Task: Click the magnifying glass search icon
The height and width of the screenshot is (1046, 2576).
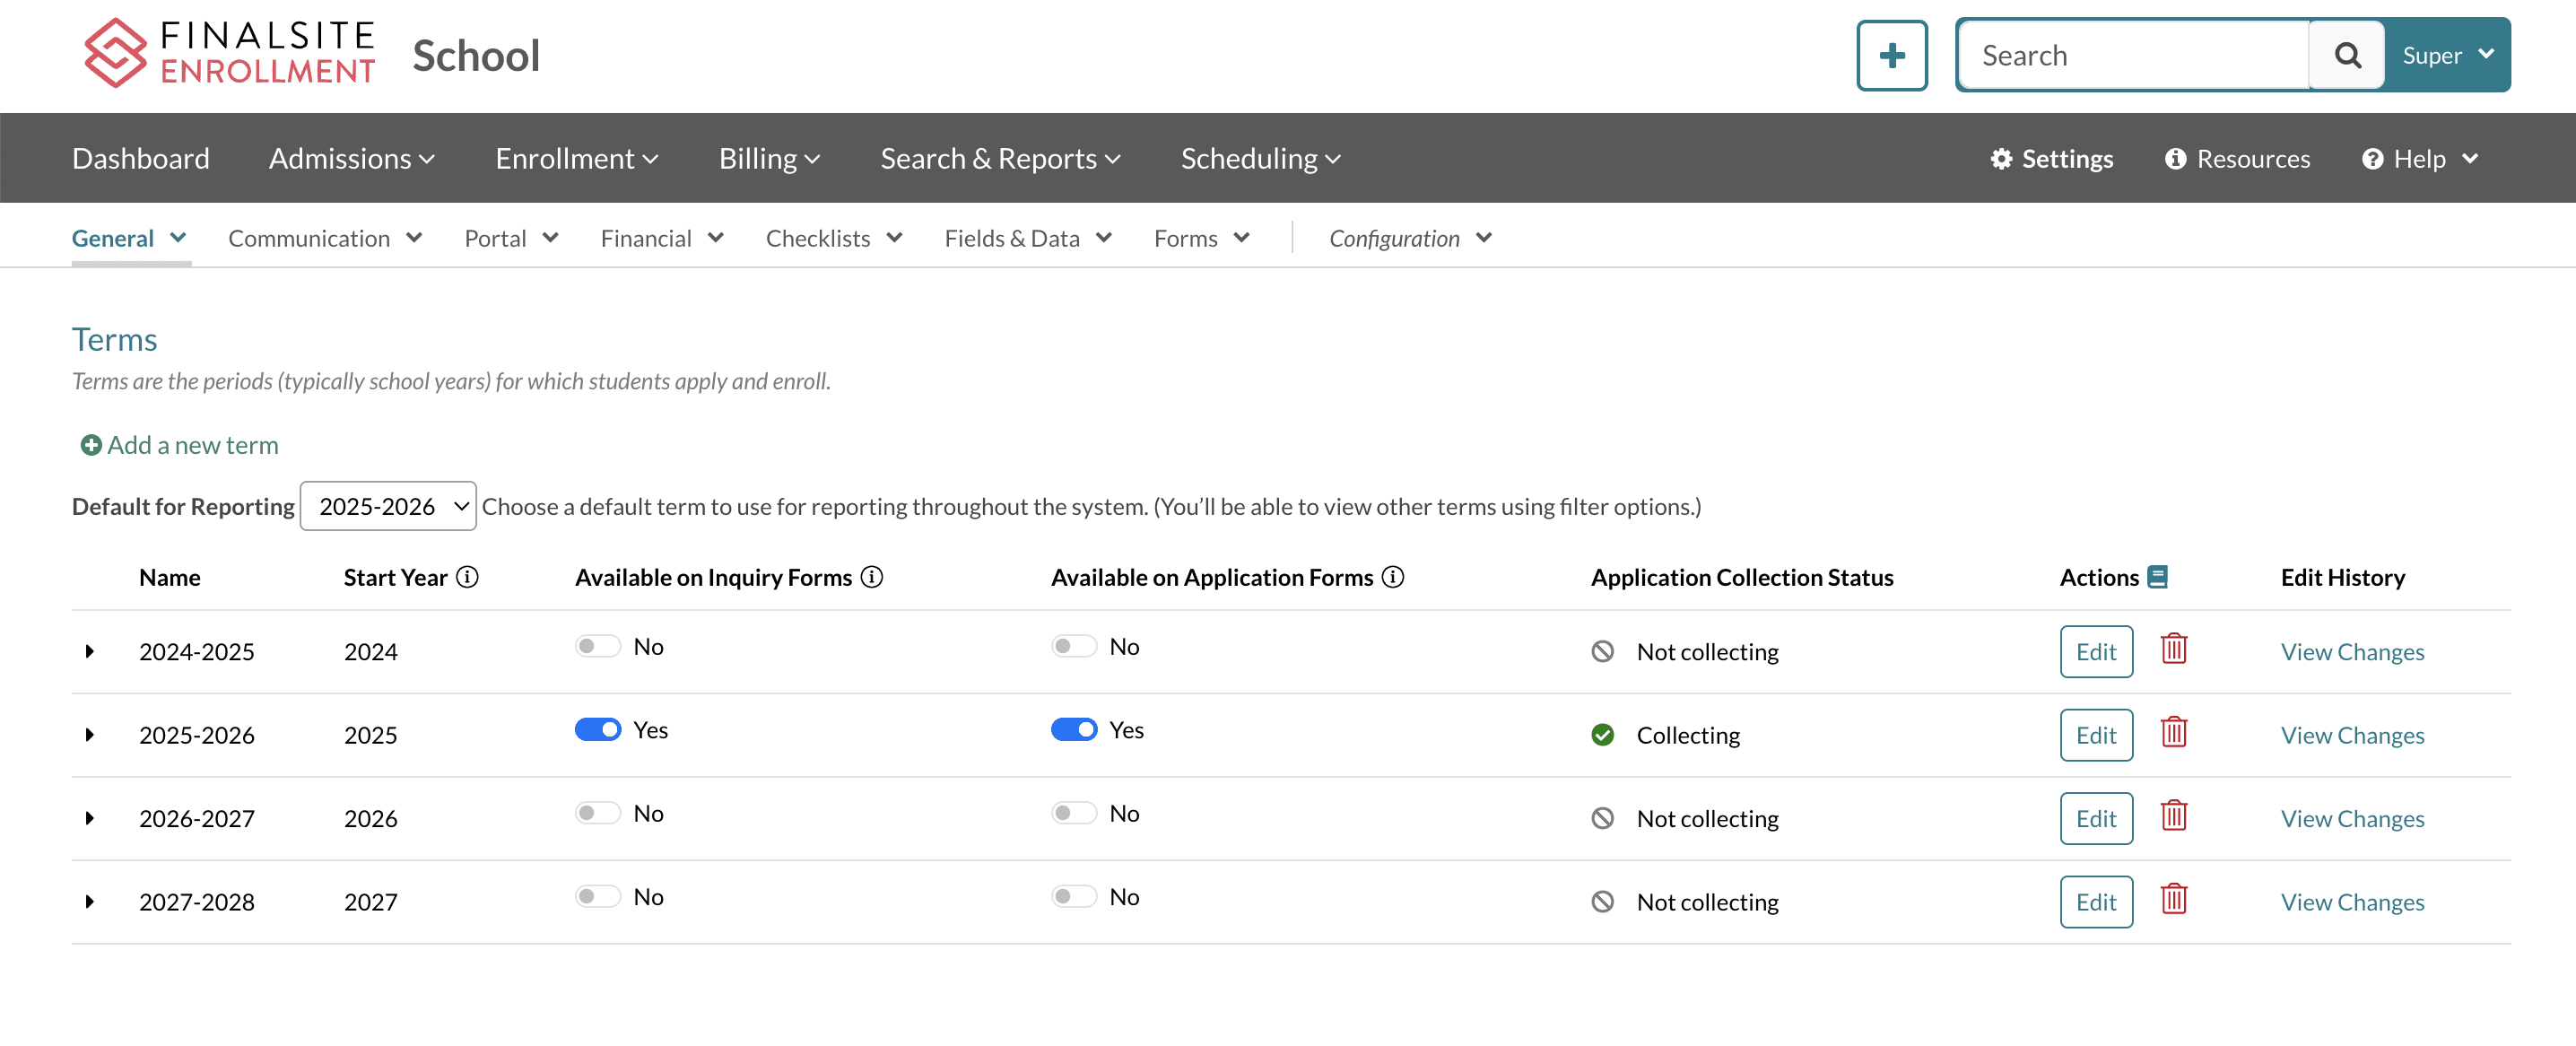Action: (2346, 55)
